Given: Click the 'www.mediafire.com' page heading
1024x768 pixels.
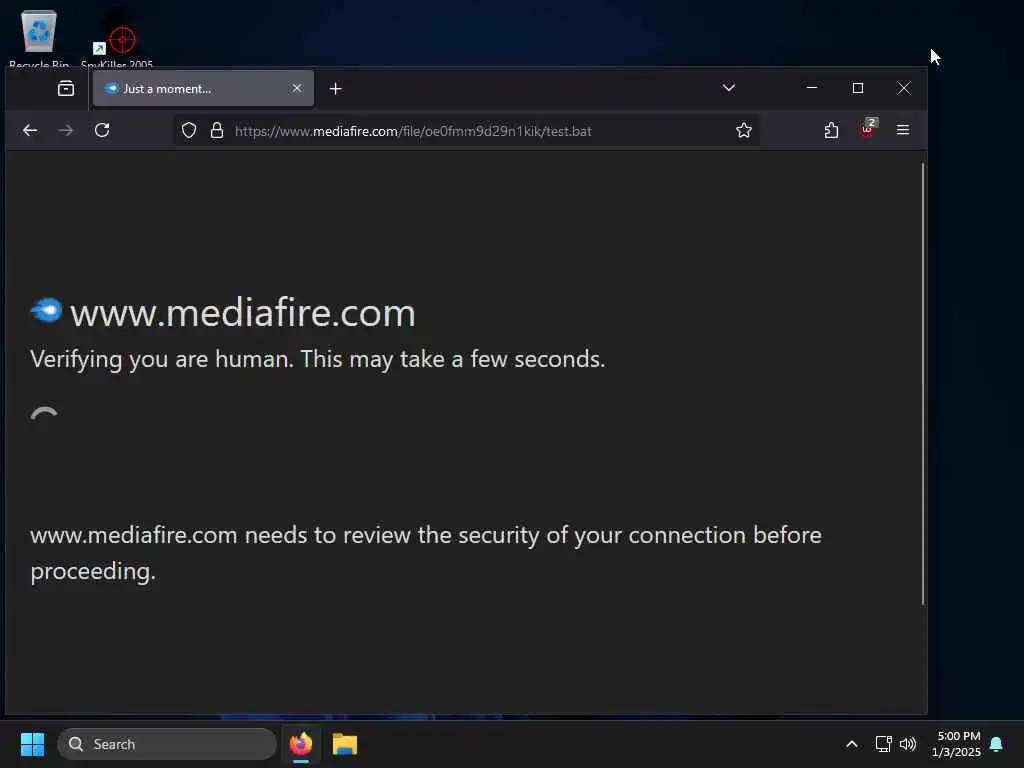Looking at the screenshot, I should [x=242, y=313].
